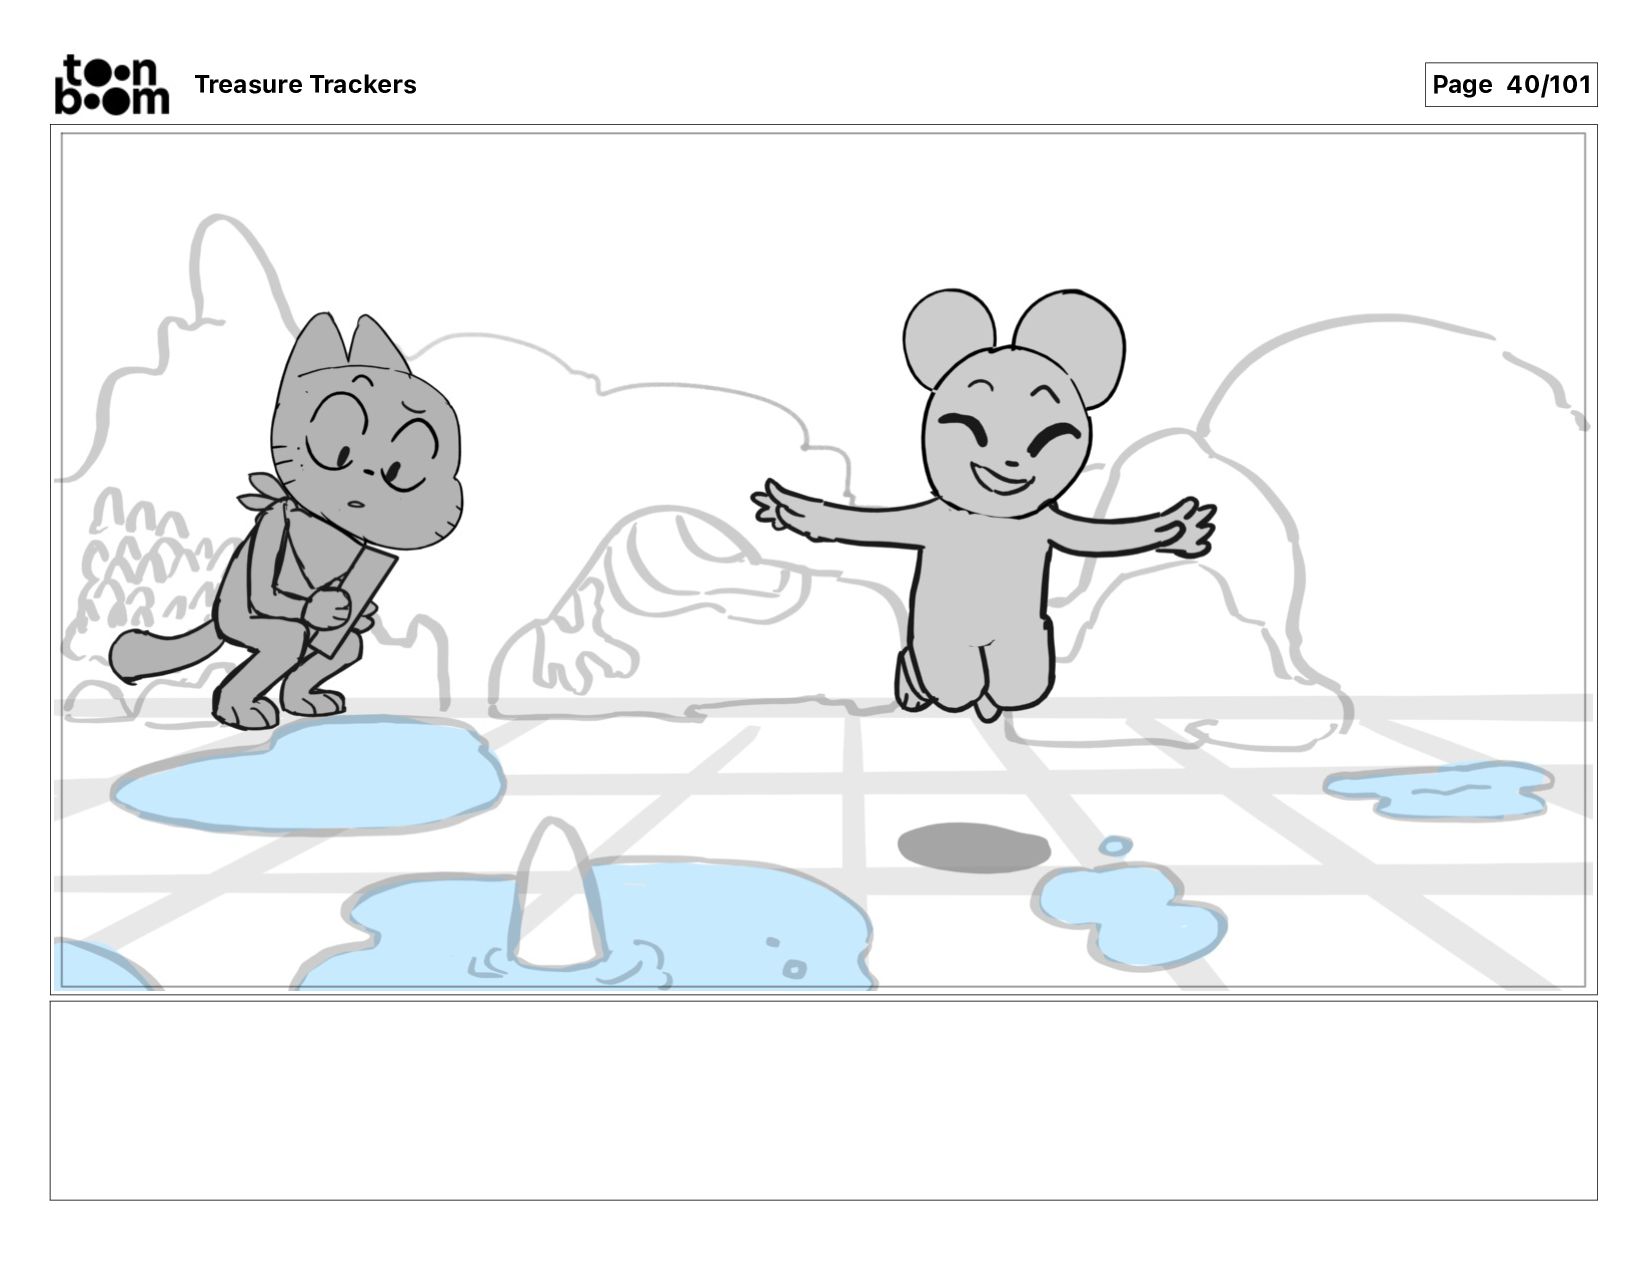
Task: Click the 'Page 40/101' page indicator
Action: tap(1510, 85)
